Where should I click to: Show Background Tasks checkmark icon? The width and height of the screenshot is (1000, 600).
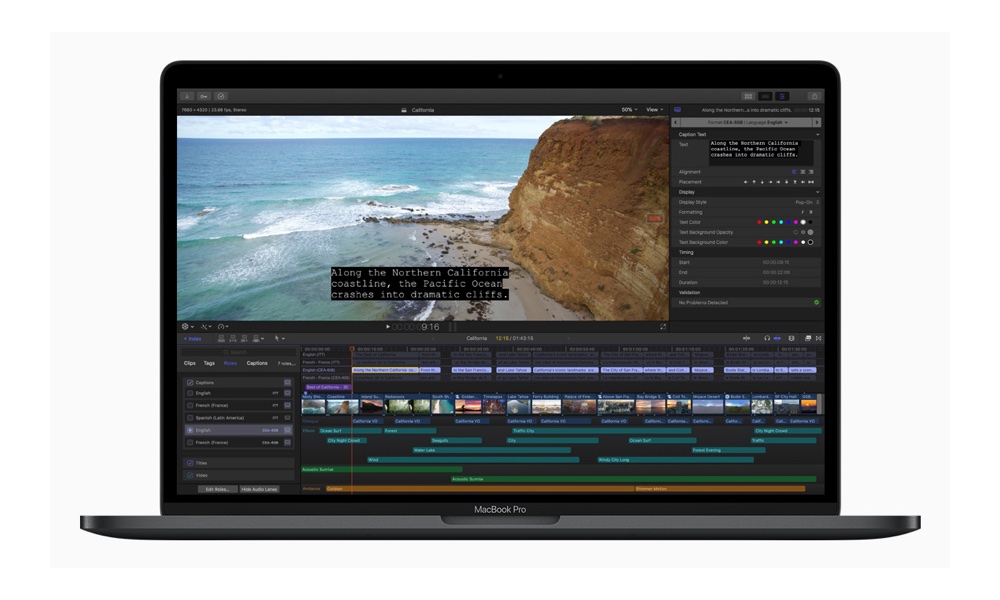(x=221, y=96)
